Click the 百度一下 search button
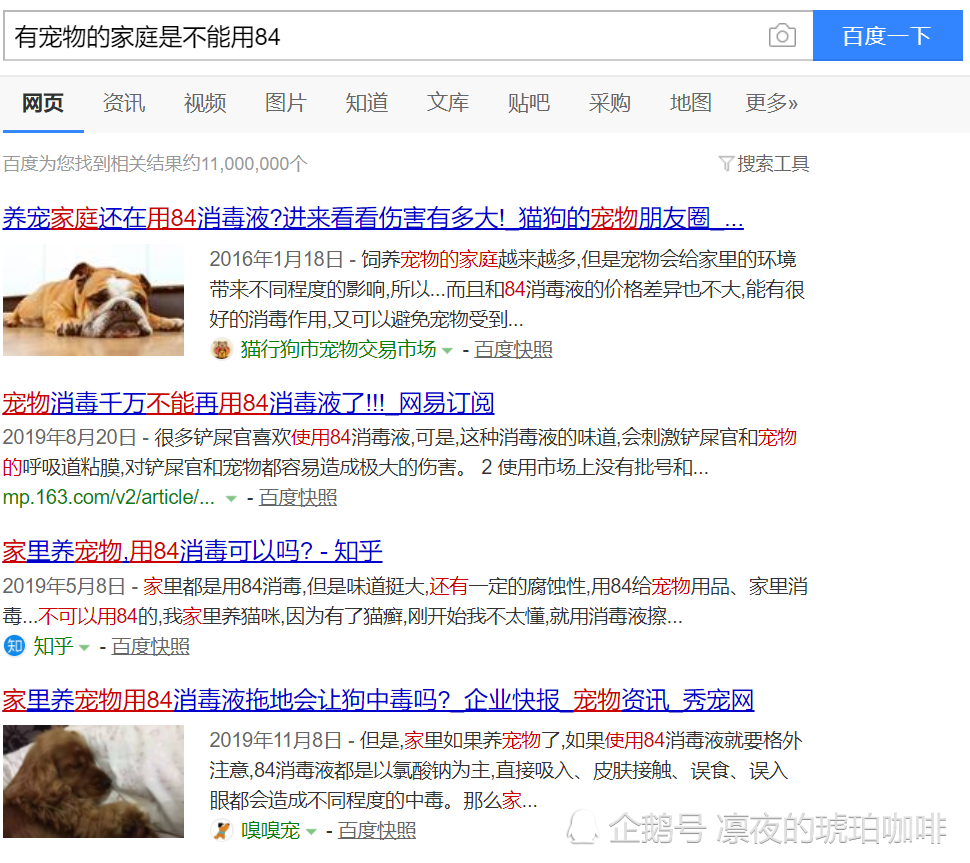This screenshot has height=863, width=970. pyautogui.click(x=887, y=35)
